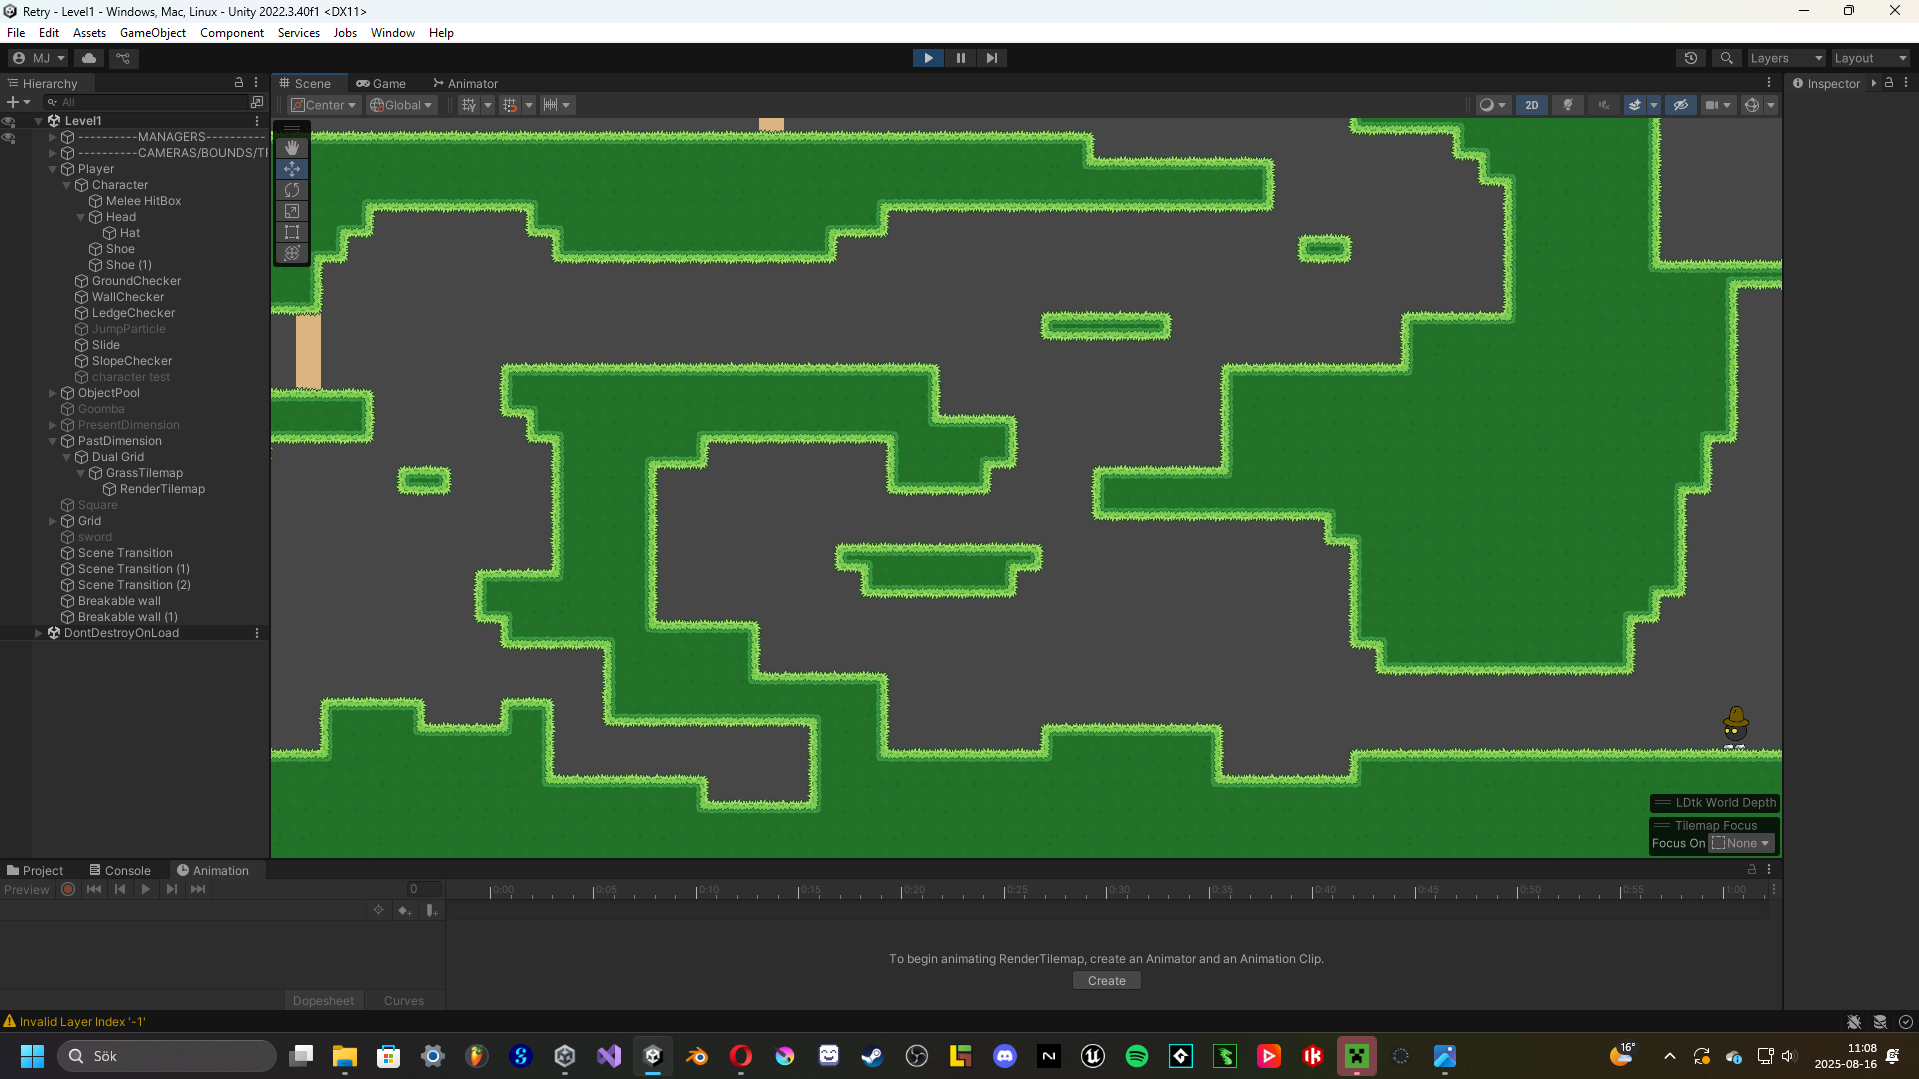Add keyframe in Animation window
The width and height of the screenshot is (1919, 1079).
coord(404,910)
